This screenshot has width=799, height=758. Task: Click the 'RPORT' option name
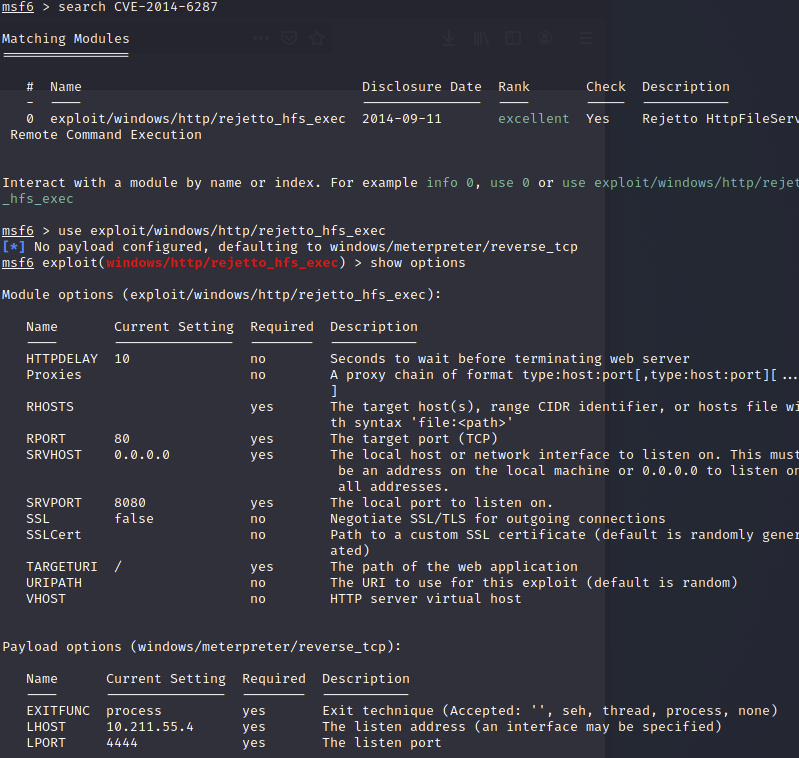click(x=46, y=439)
